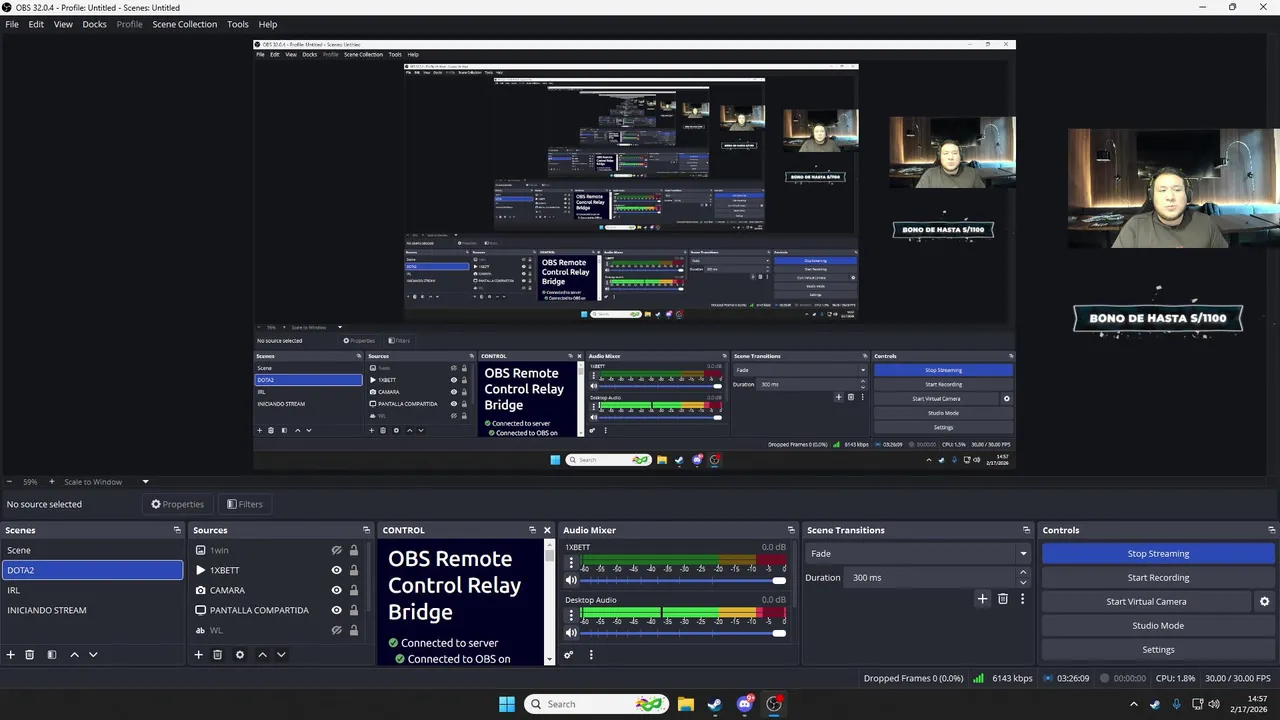This screenshot has width=1280, height=720.
Task: Add a new source with plus icon
Action: point(198,655)
